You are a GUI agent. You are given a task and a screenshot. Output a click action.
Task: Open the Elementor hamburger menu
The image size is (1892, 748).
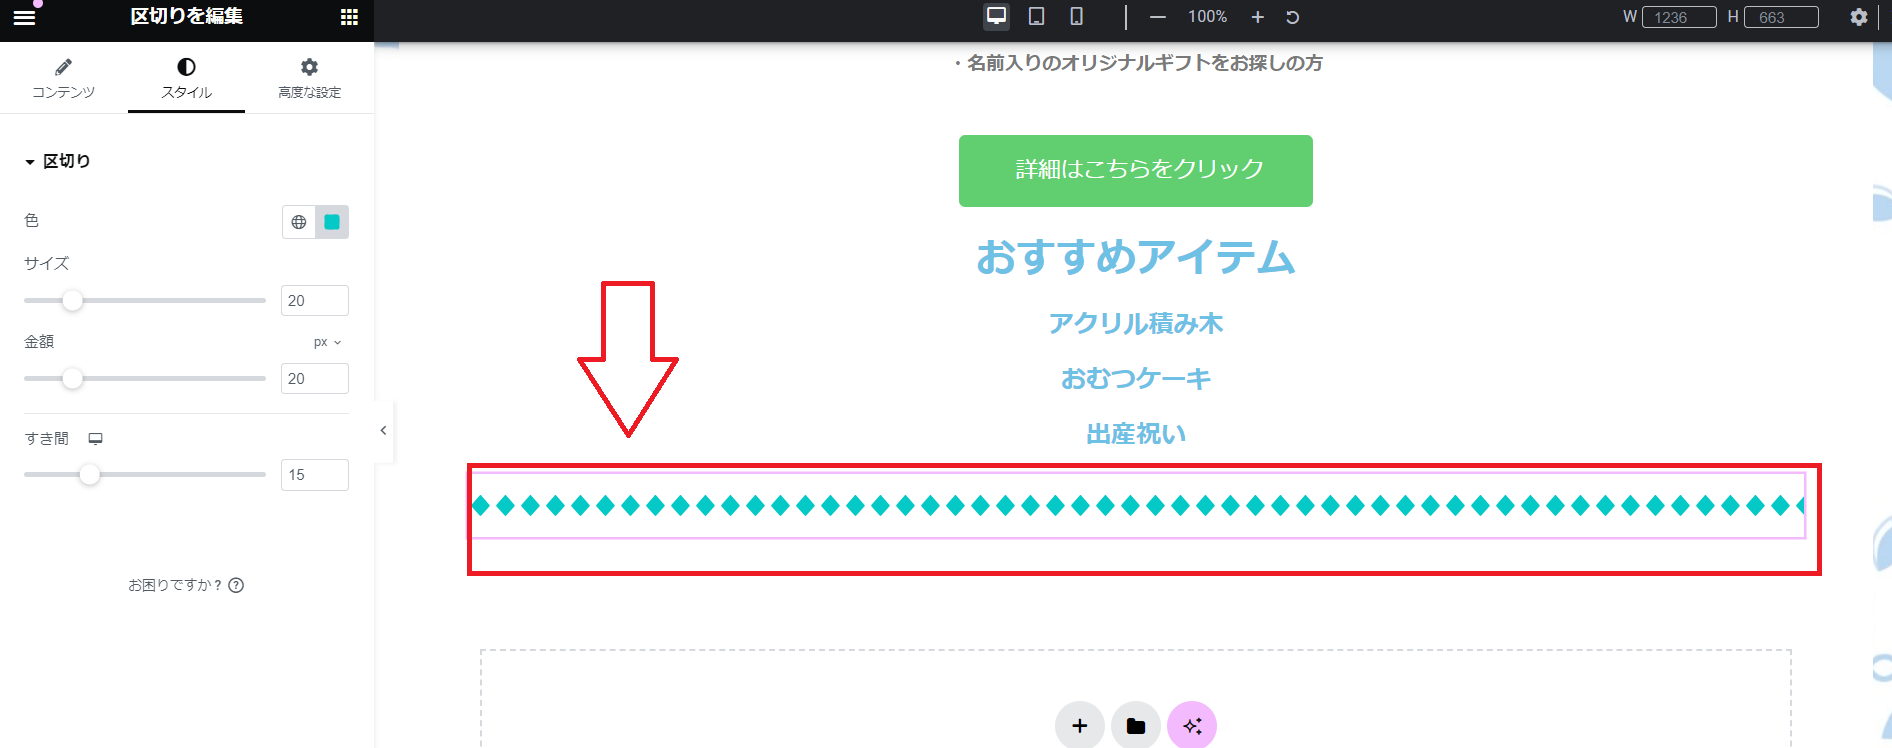[24, 17]
